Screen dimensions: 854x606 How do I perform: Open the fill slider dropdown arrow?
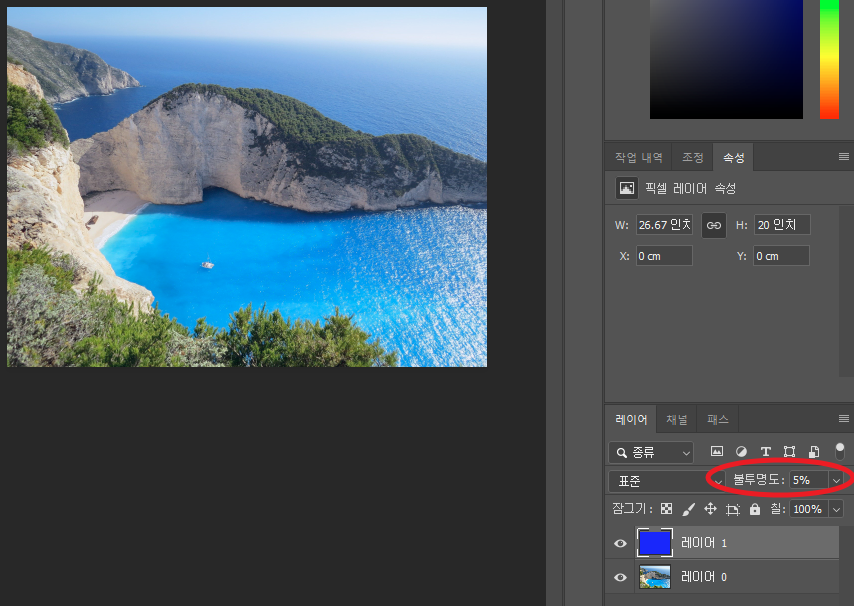click(x=836, y=509)
